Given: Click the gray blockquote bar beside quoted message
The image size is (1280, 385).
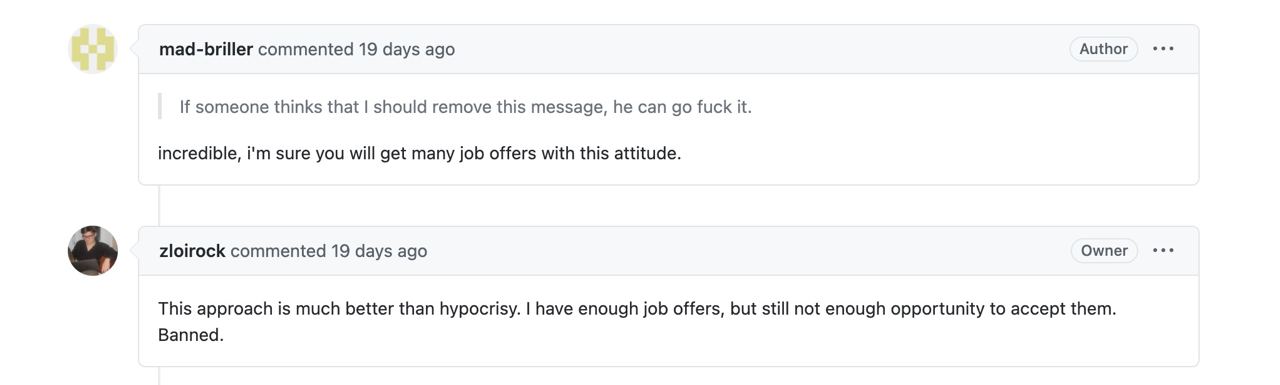Looking at the screenshot, I should pos(160,107).
